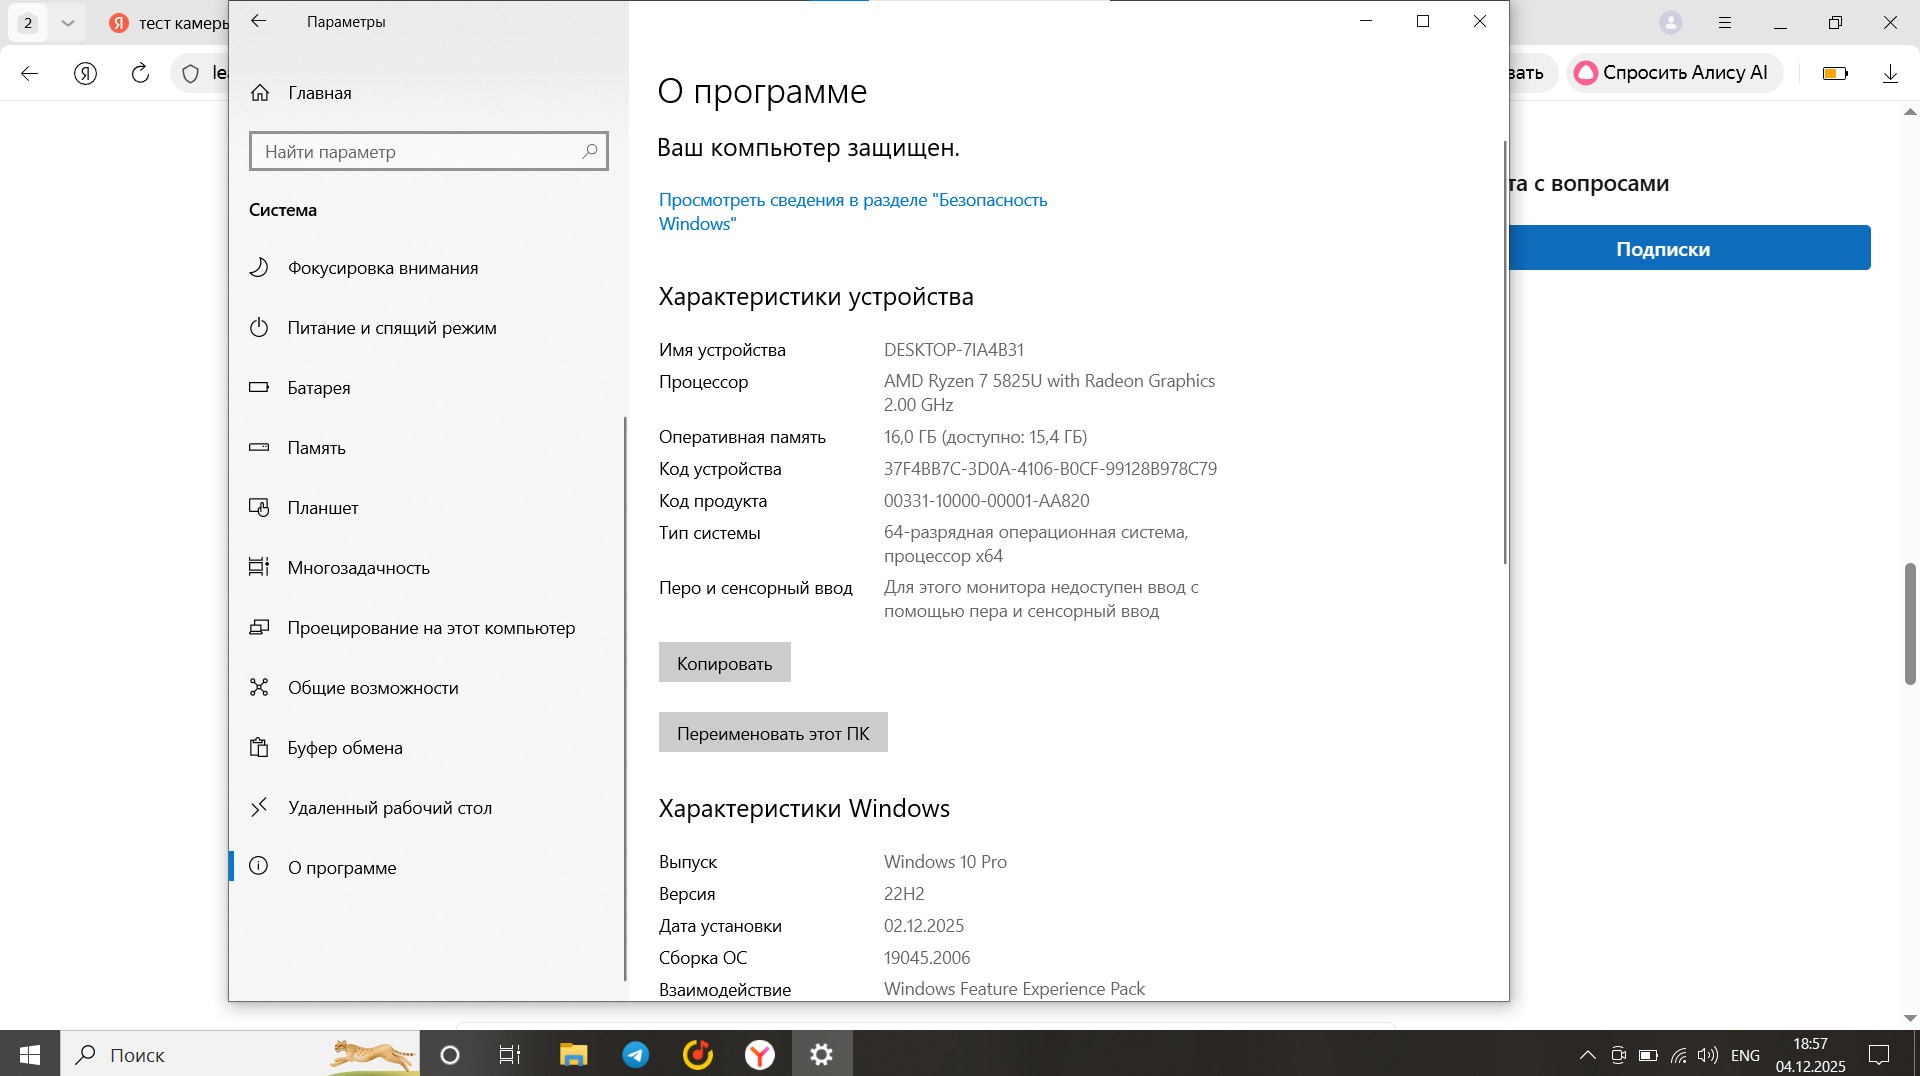The image size is (1920, 1076).
Task: Click the Yandex home Я icon in browser
Action: pyautogui.click(x=86, y=73)
